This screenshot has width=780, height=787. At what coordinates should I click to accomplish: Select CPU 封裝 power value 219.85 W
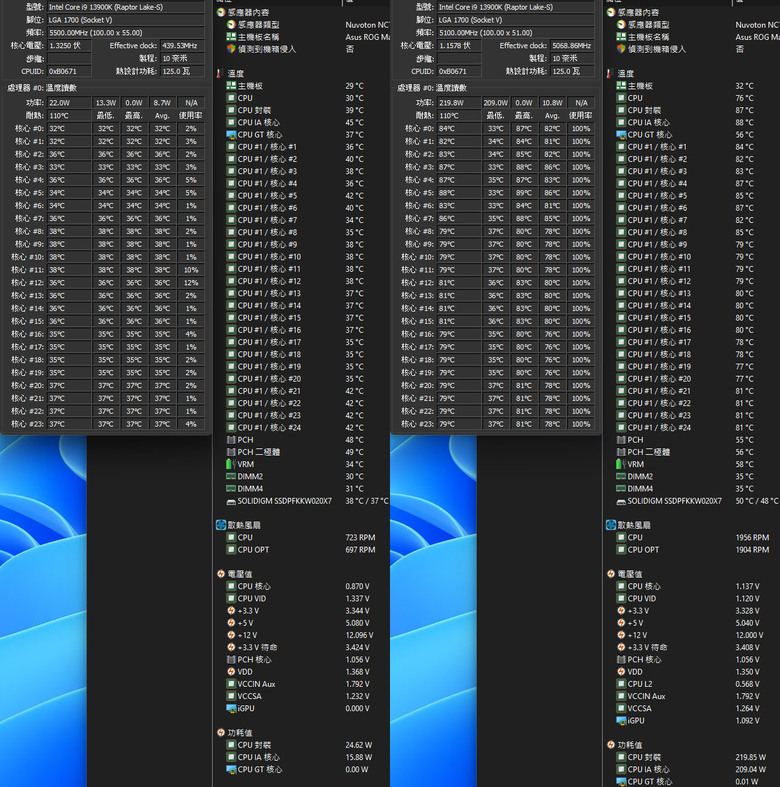click(750, 757)
